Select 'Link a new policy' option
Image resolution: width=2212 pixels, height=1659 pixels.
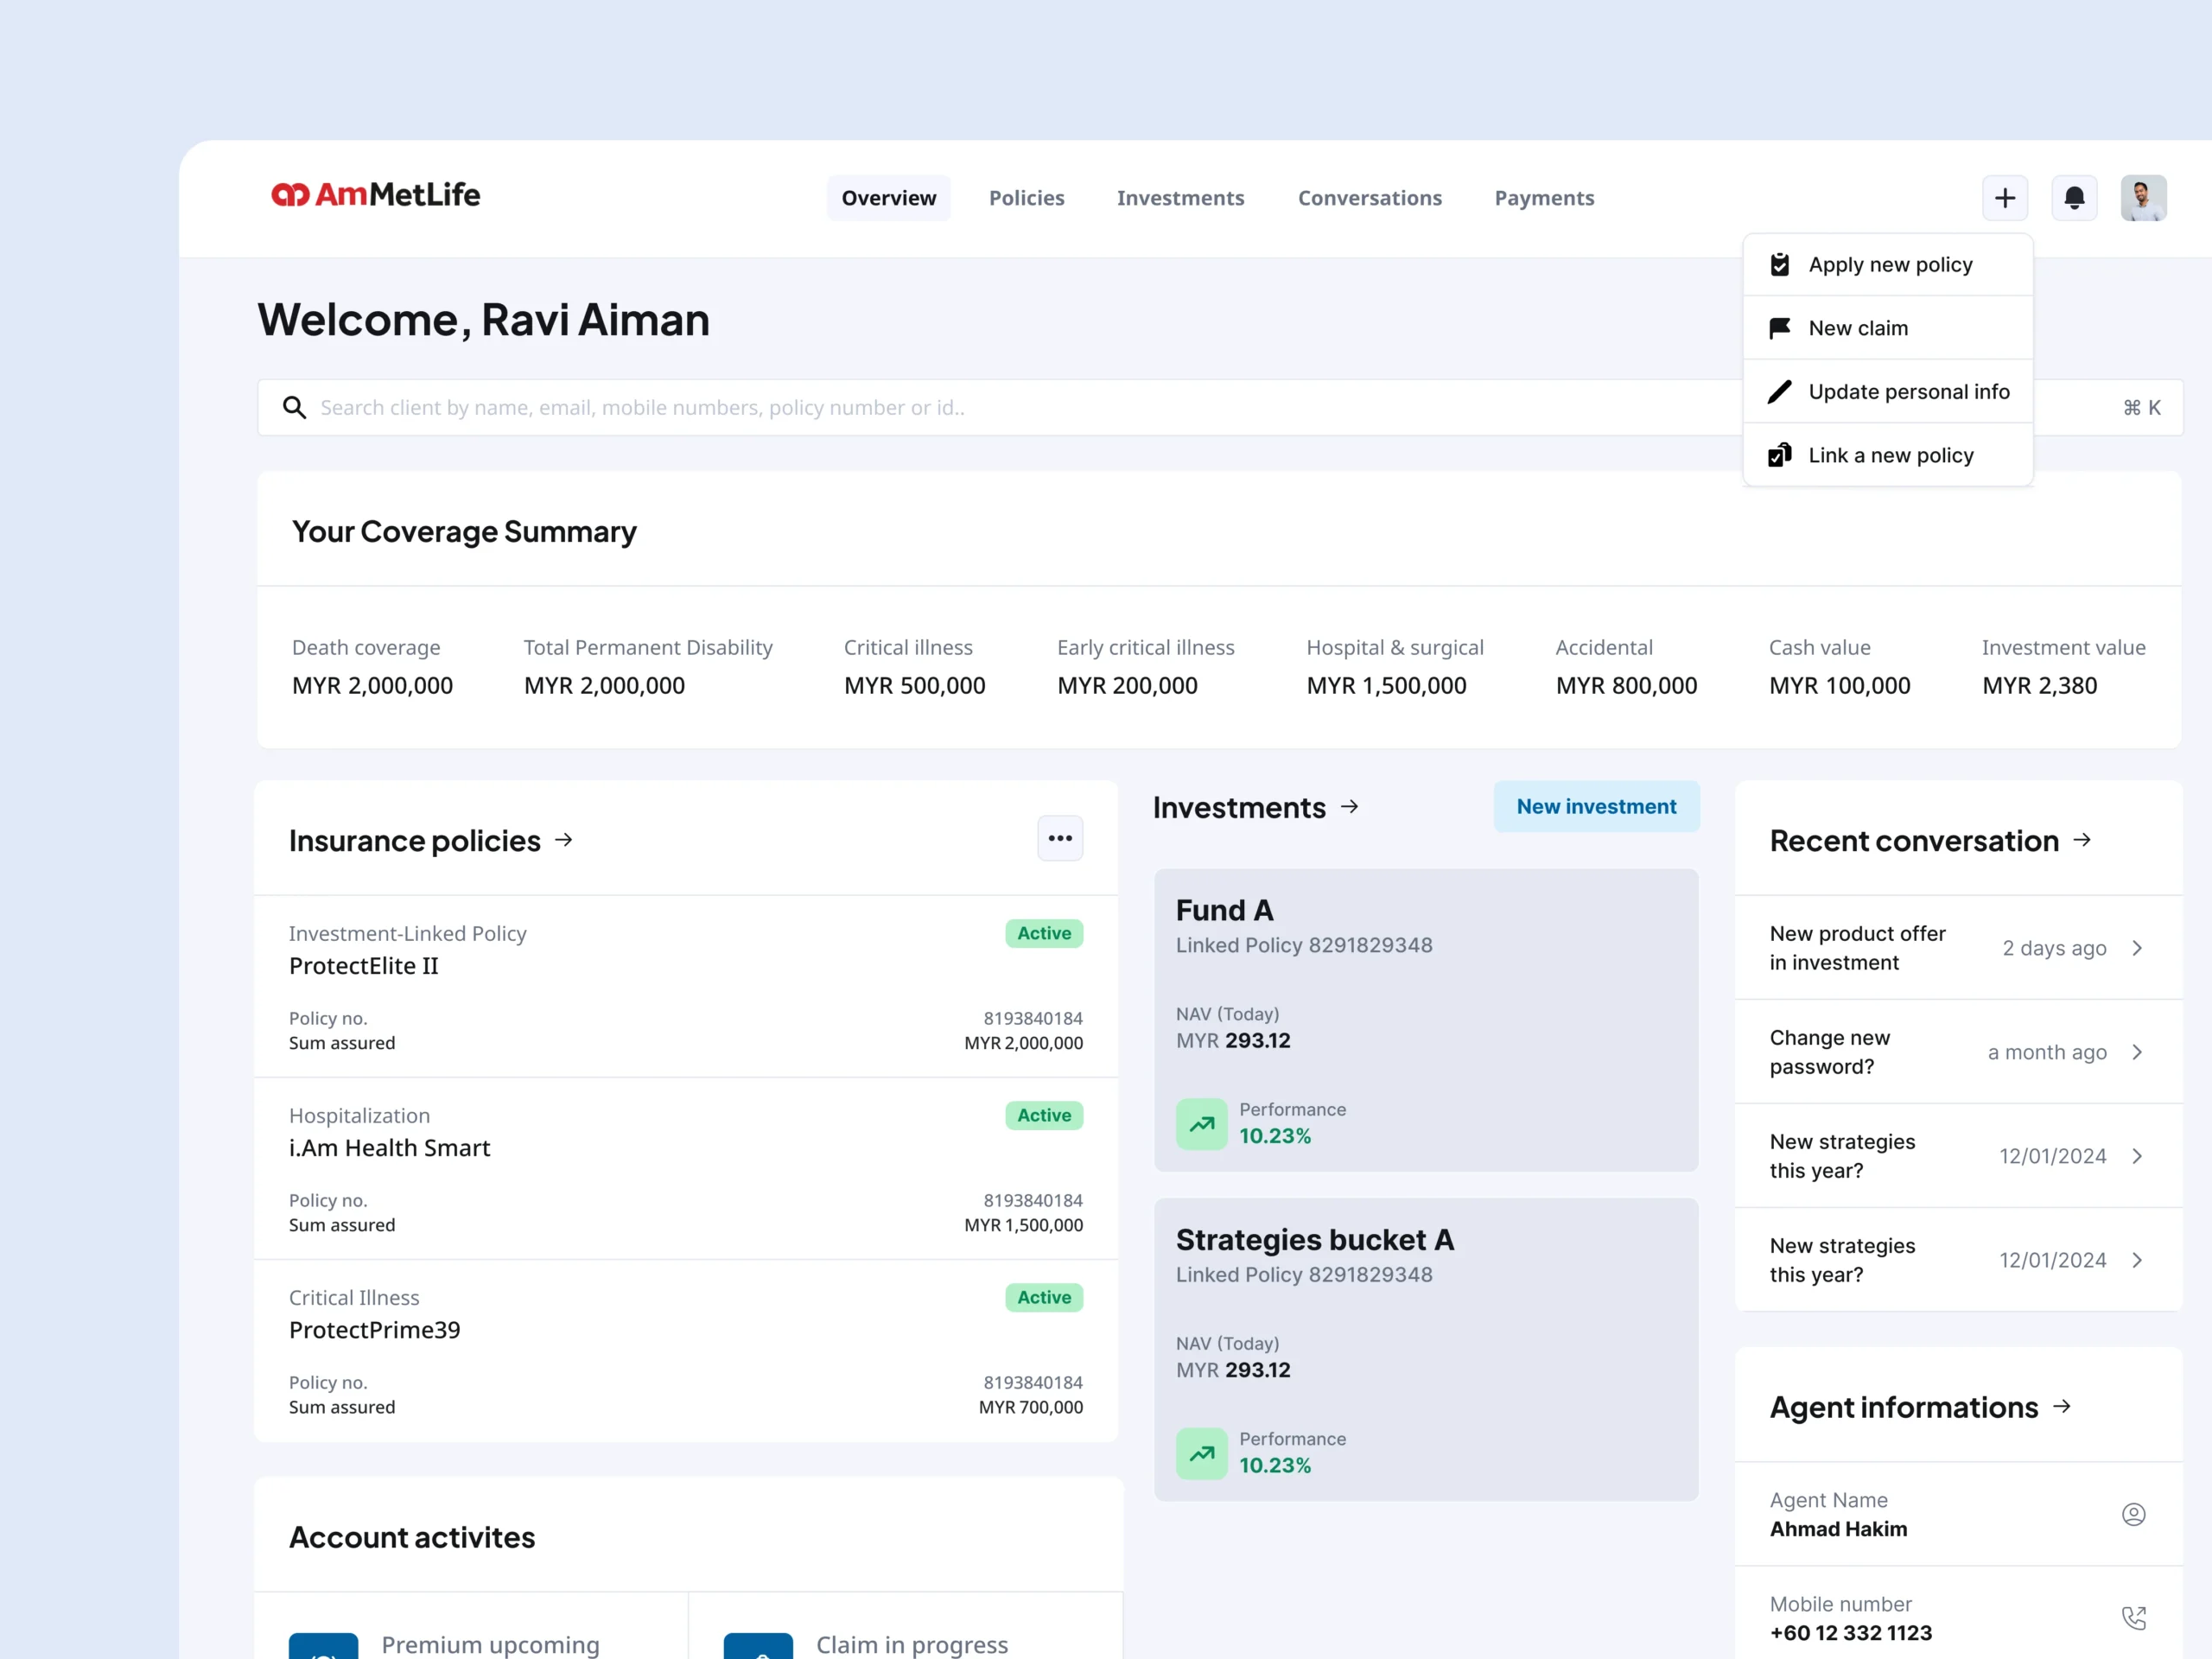tap(1890, 455)
